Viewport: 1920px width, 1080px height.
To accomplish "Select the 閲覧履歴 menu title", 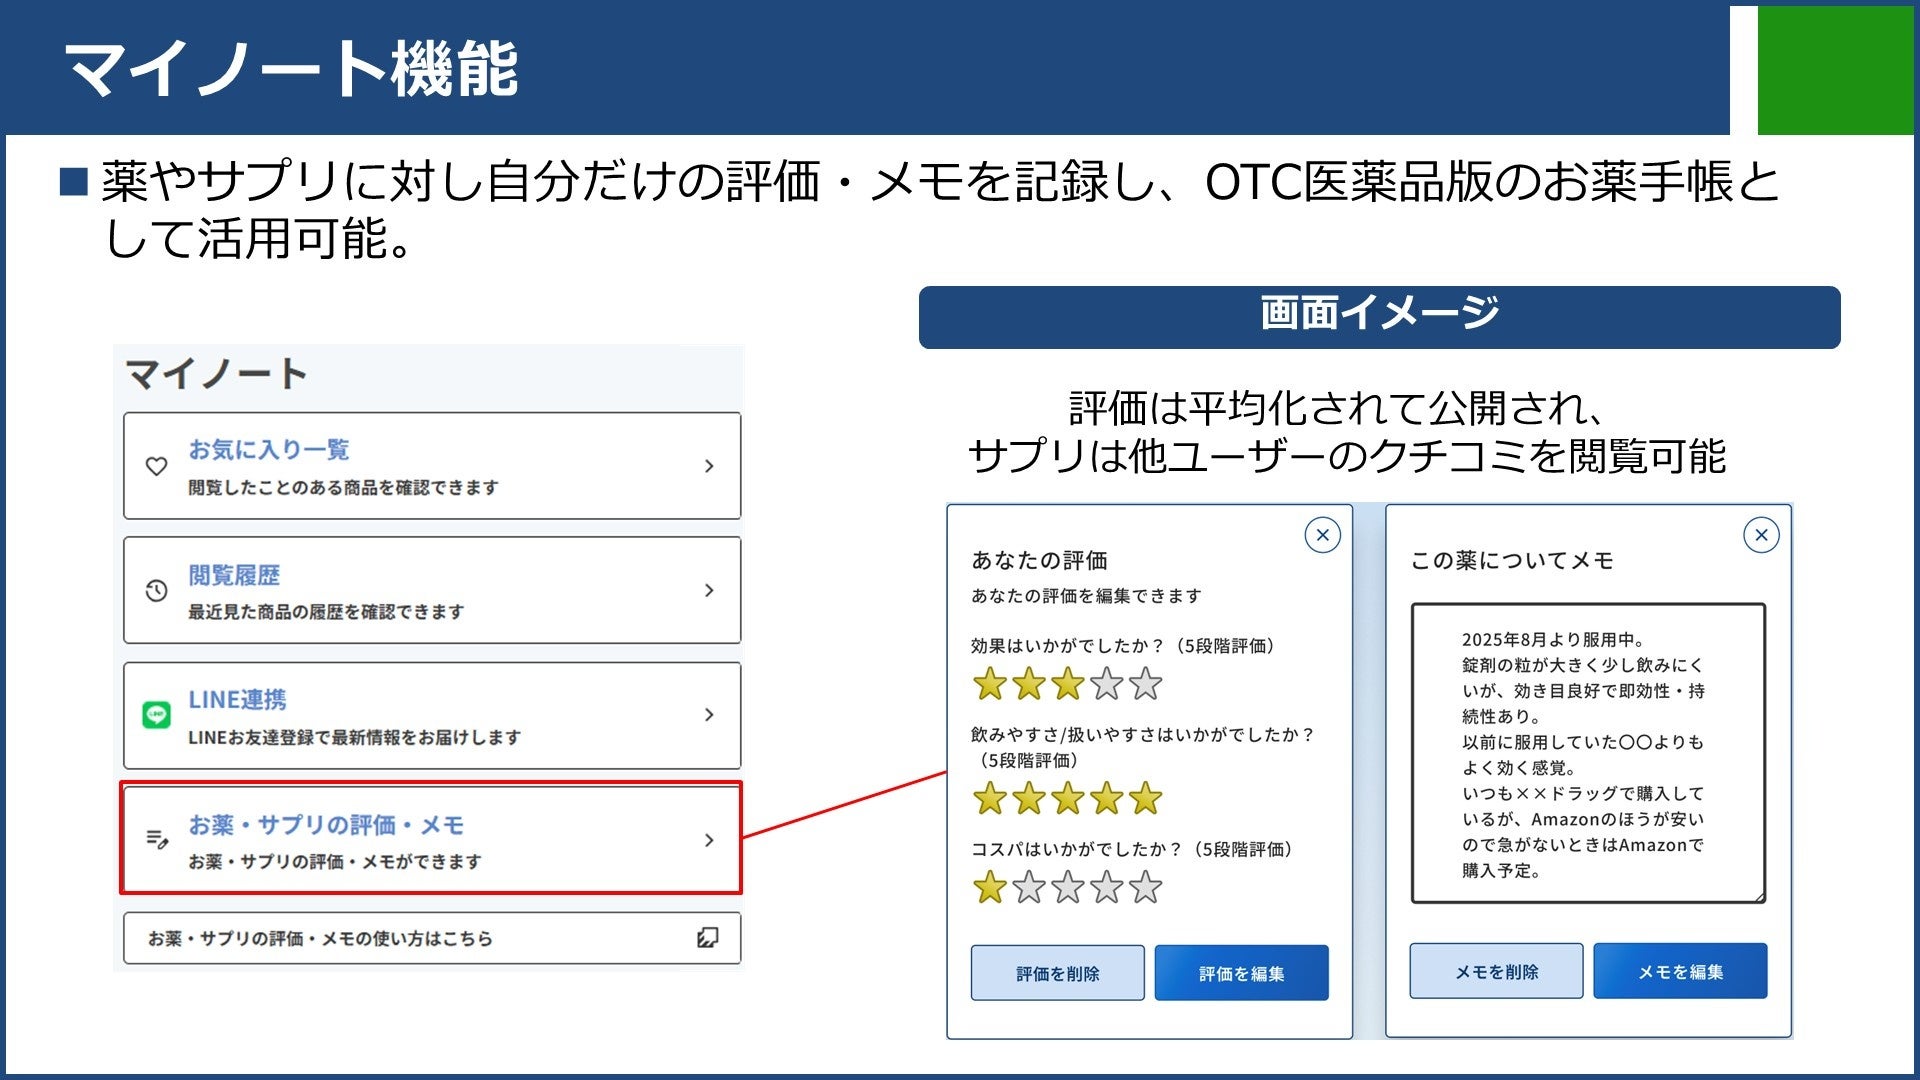I will 234,575.
